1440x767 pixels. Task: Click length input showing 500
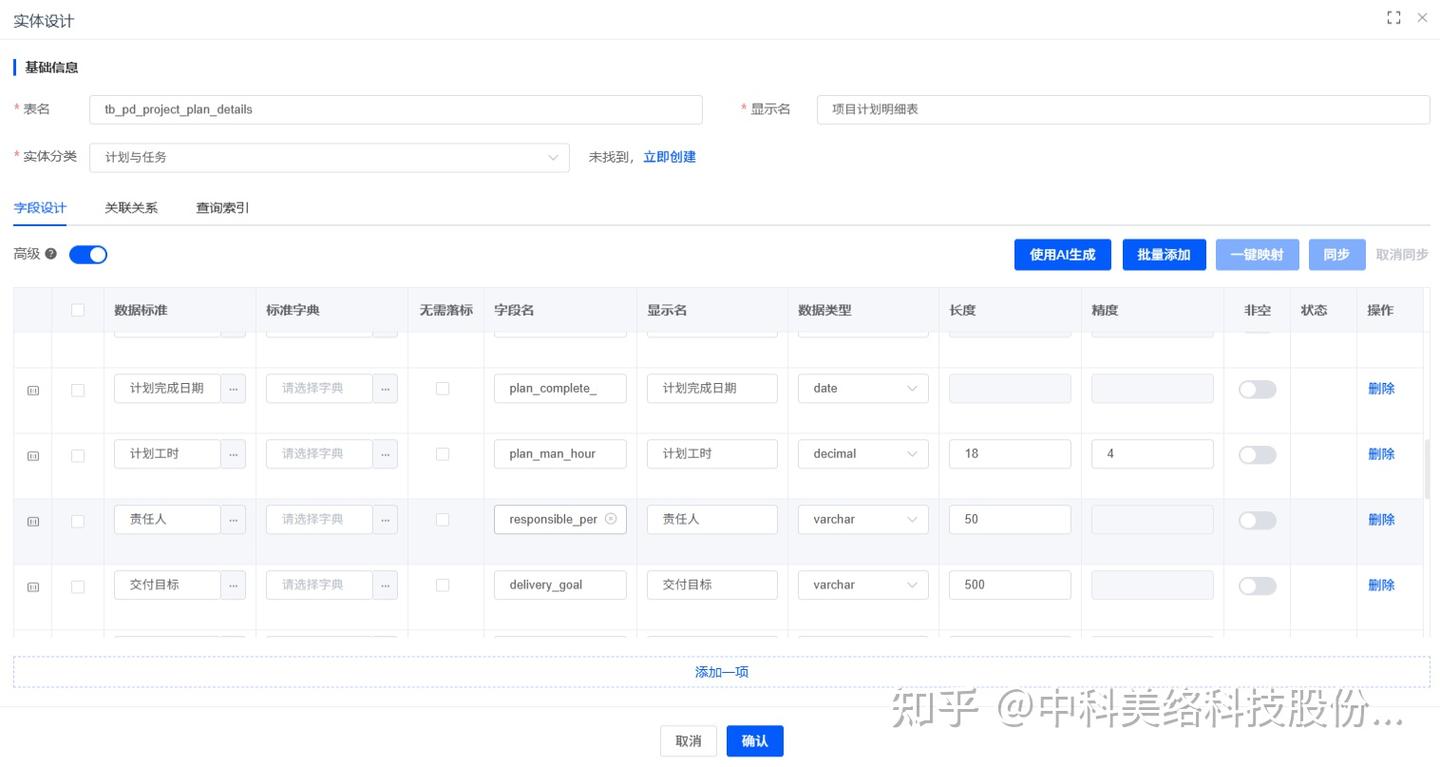click(1010, 585)
